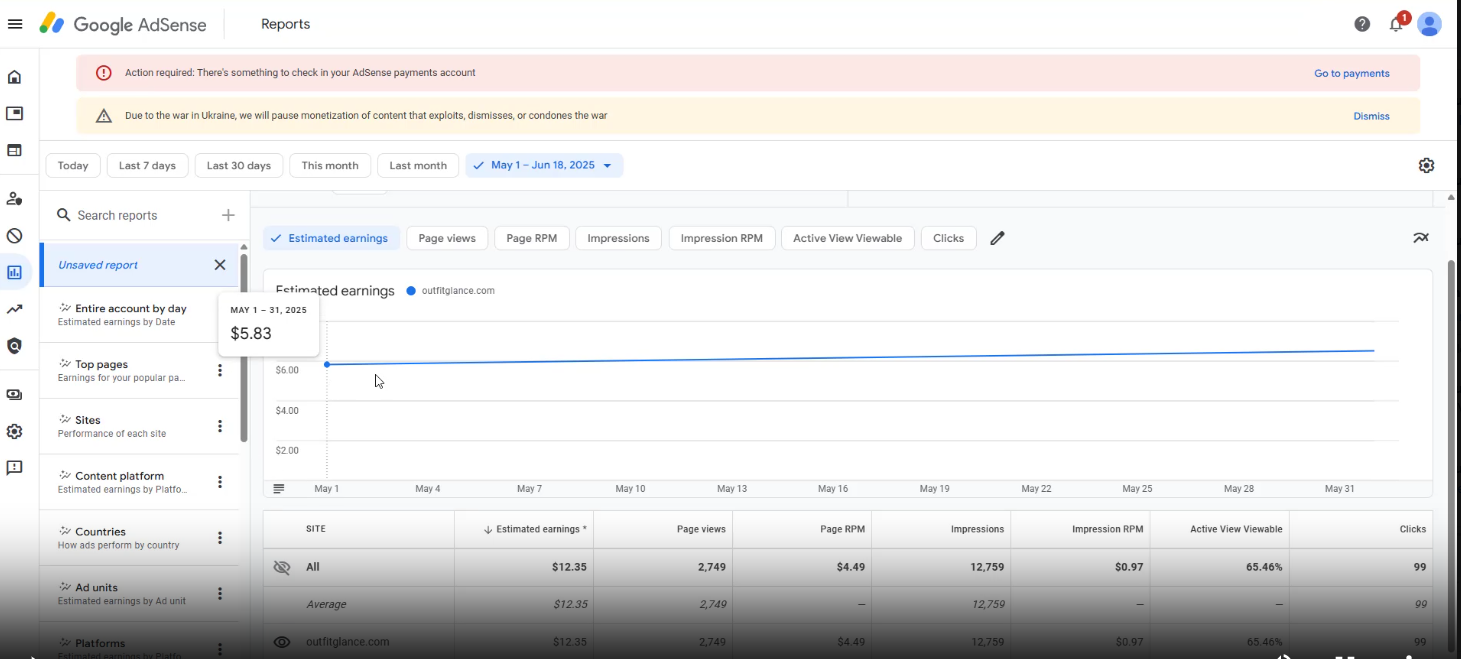Viewport: 1461px width, 659px height.
Task: Open the Content platform report
Action: pos(130,482)
